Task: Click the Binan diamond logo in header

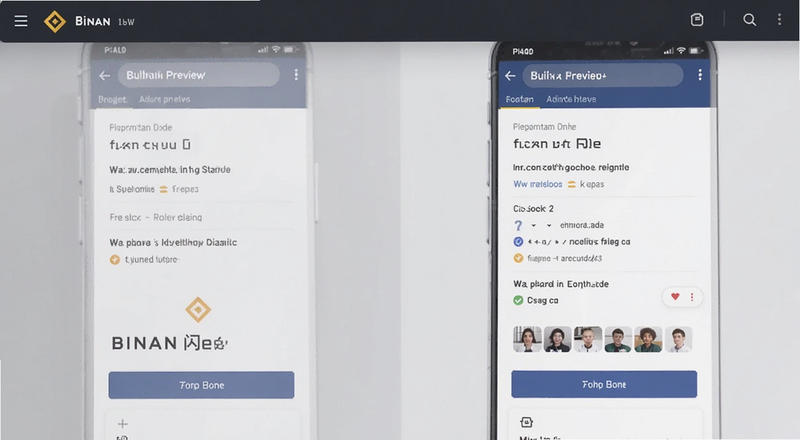Action: tap(55, 21)
